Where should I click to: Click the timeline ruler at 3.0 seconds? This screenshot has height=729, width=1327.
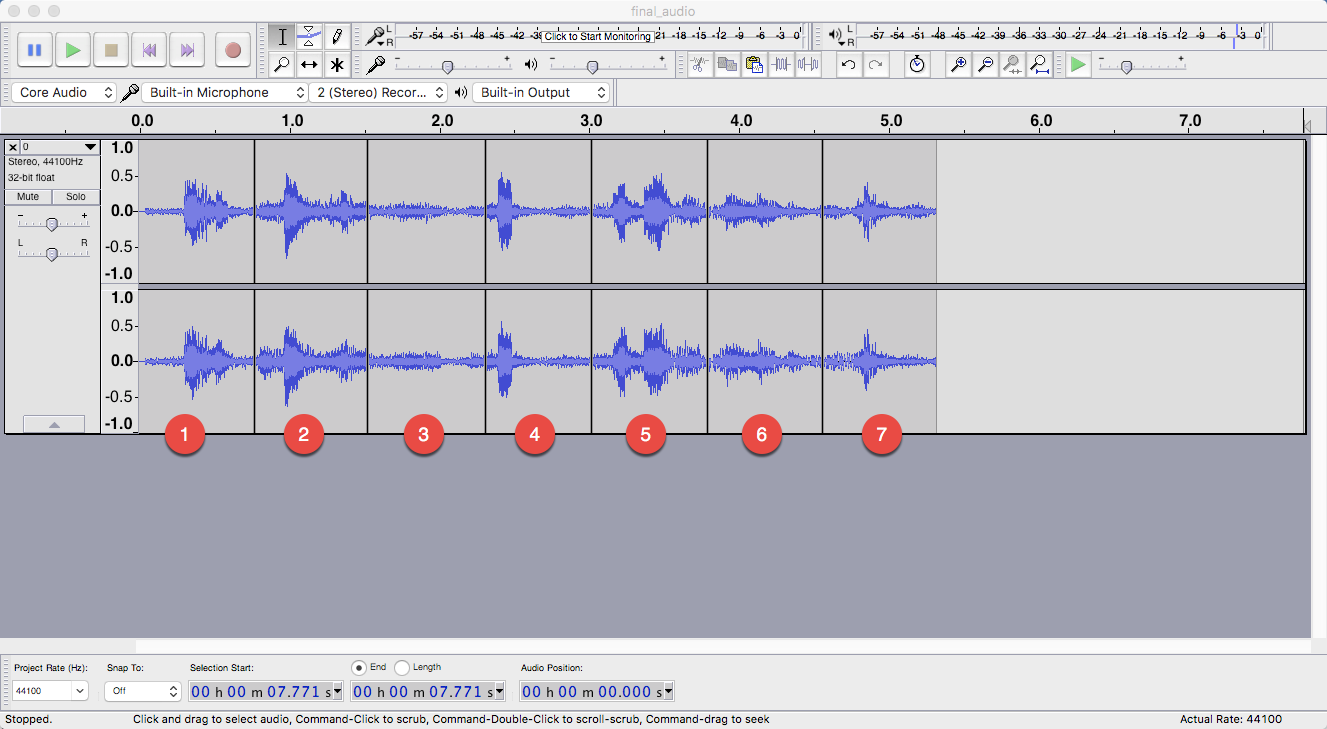(592, 121)
